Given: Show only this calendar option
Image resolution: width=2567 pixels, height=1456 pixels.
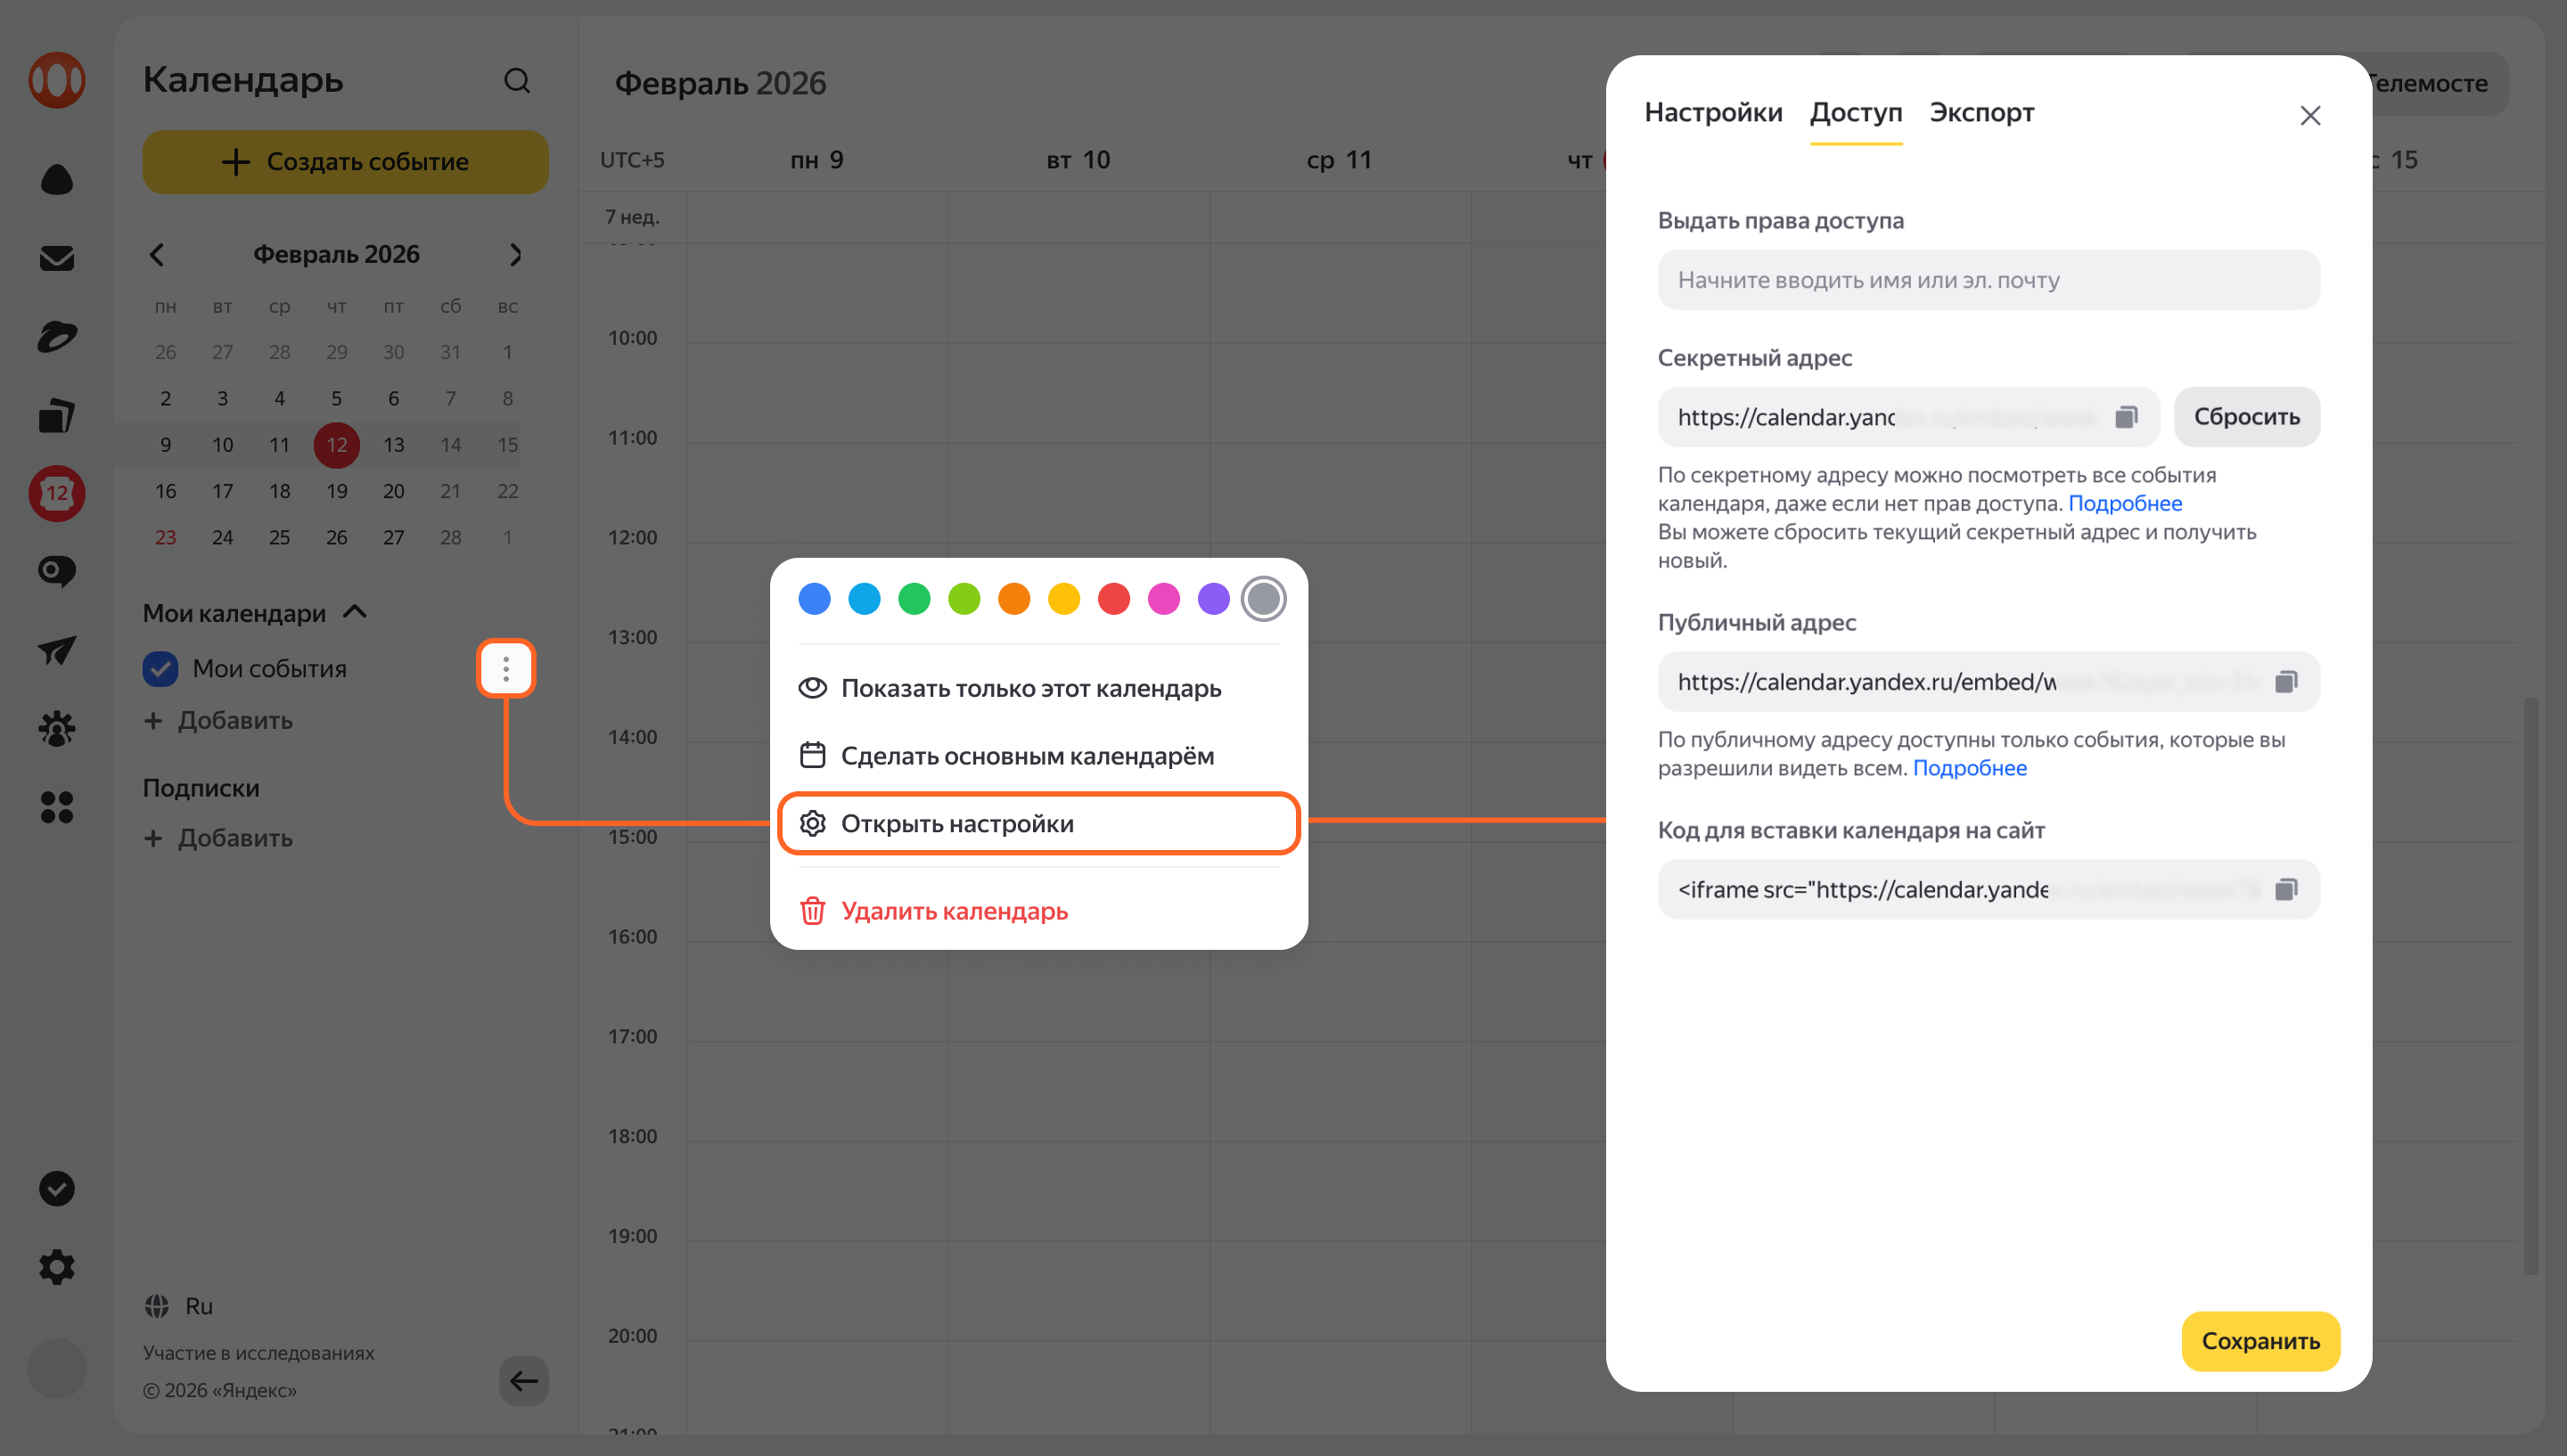Looking at the screenshot, I should (1030, 688).
